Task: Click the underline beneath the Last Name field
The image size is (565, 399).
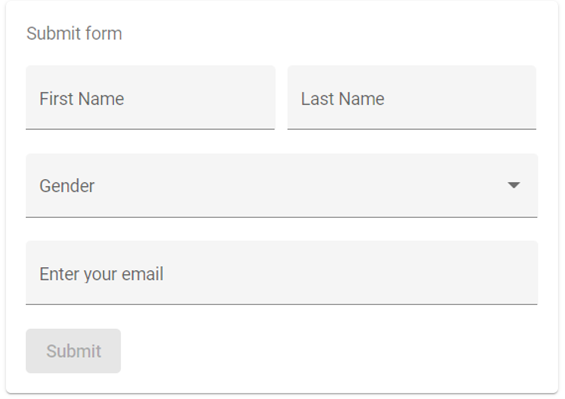Action: pos(411,129)
